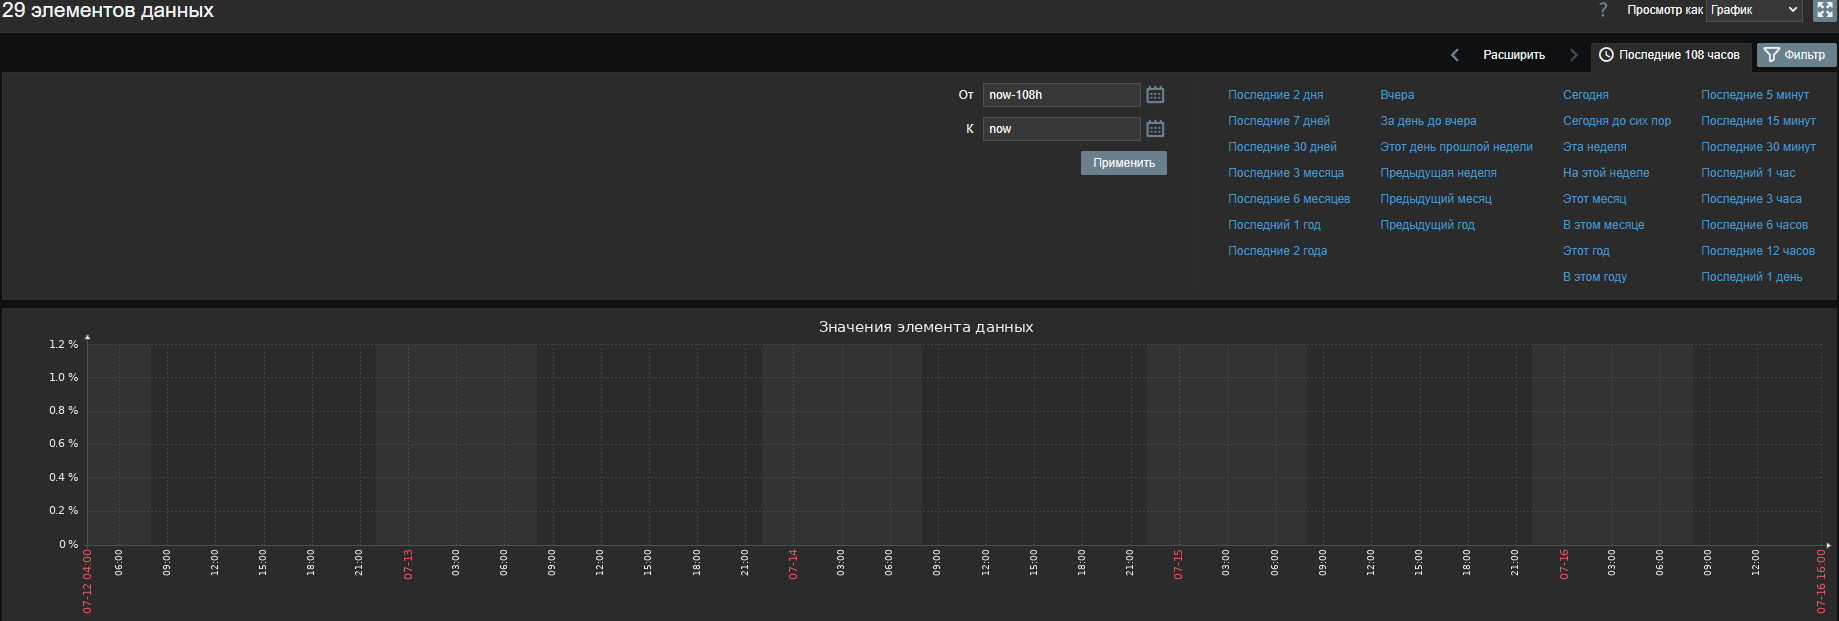Toggle fullscreen kiosk mode icon
Image resolution: width=1839 pixels, height=621 pixels.
(1824, 10)
